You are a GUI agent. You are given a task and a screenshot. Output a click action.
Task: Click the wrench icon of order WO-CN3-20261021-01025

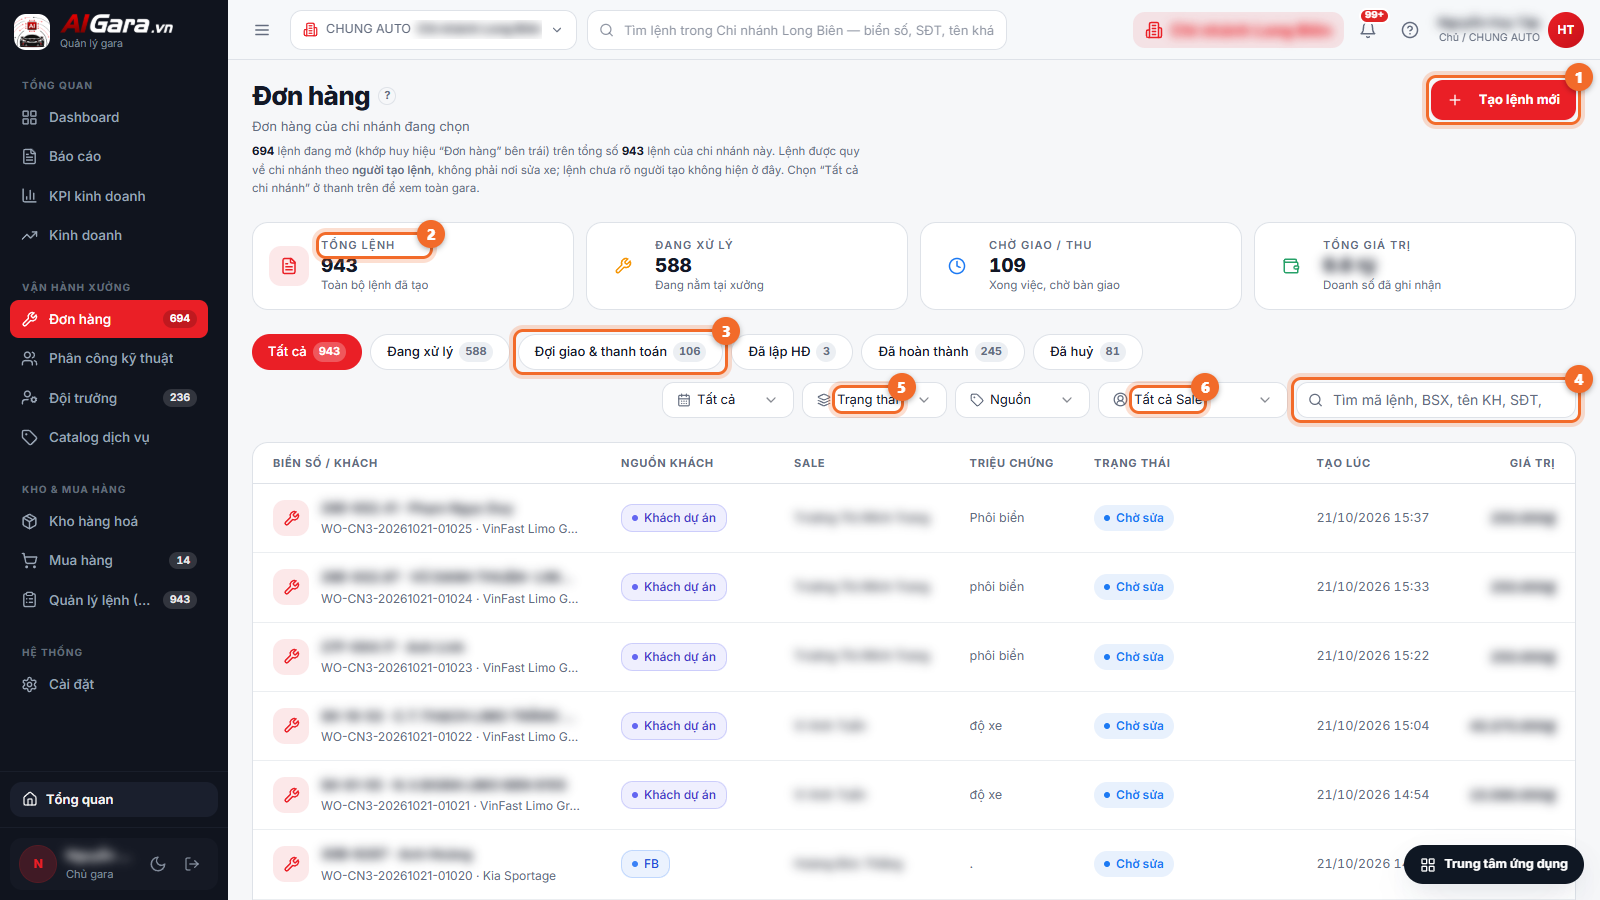point(291,518)
